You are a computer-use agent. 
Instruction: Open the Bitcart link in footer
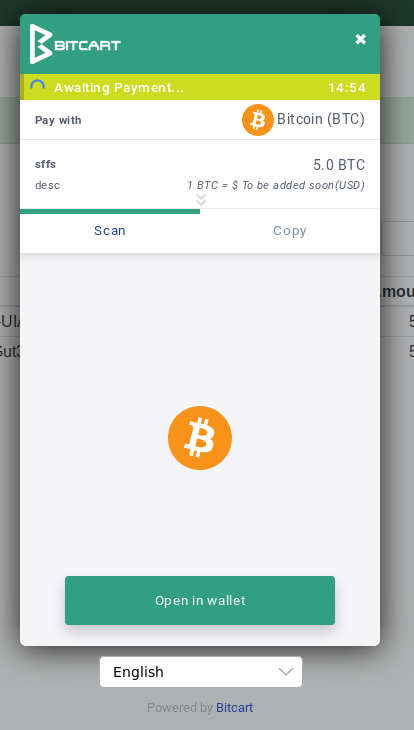(234, 708)
